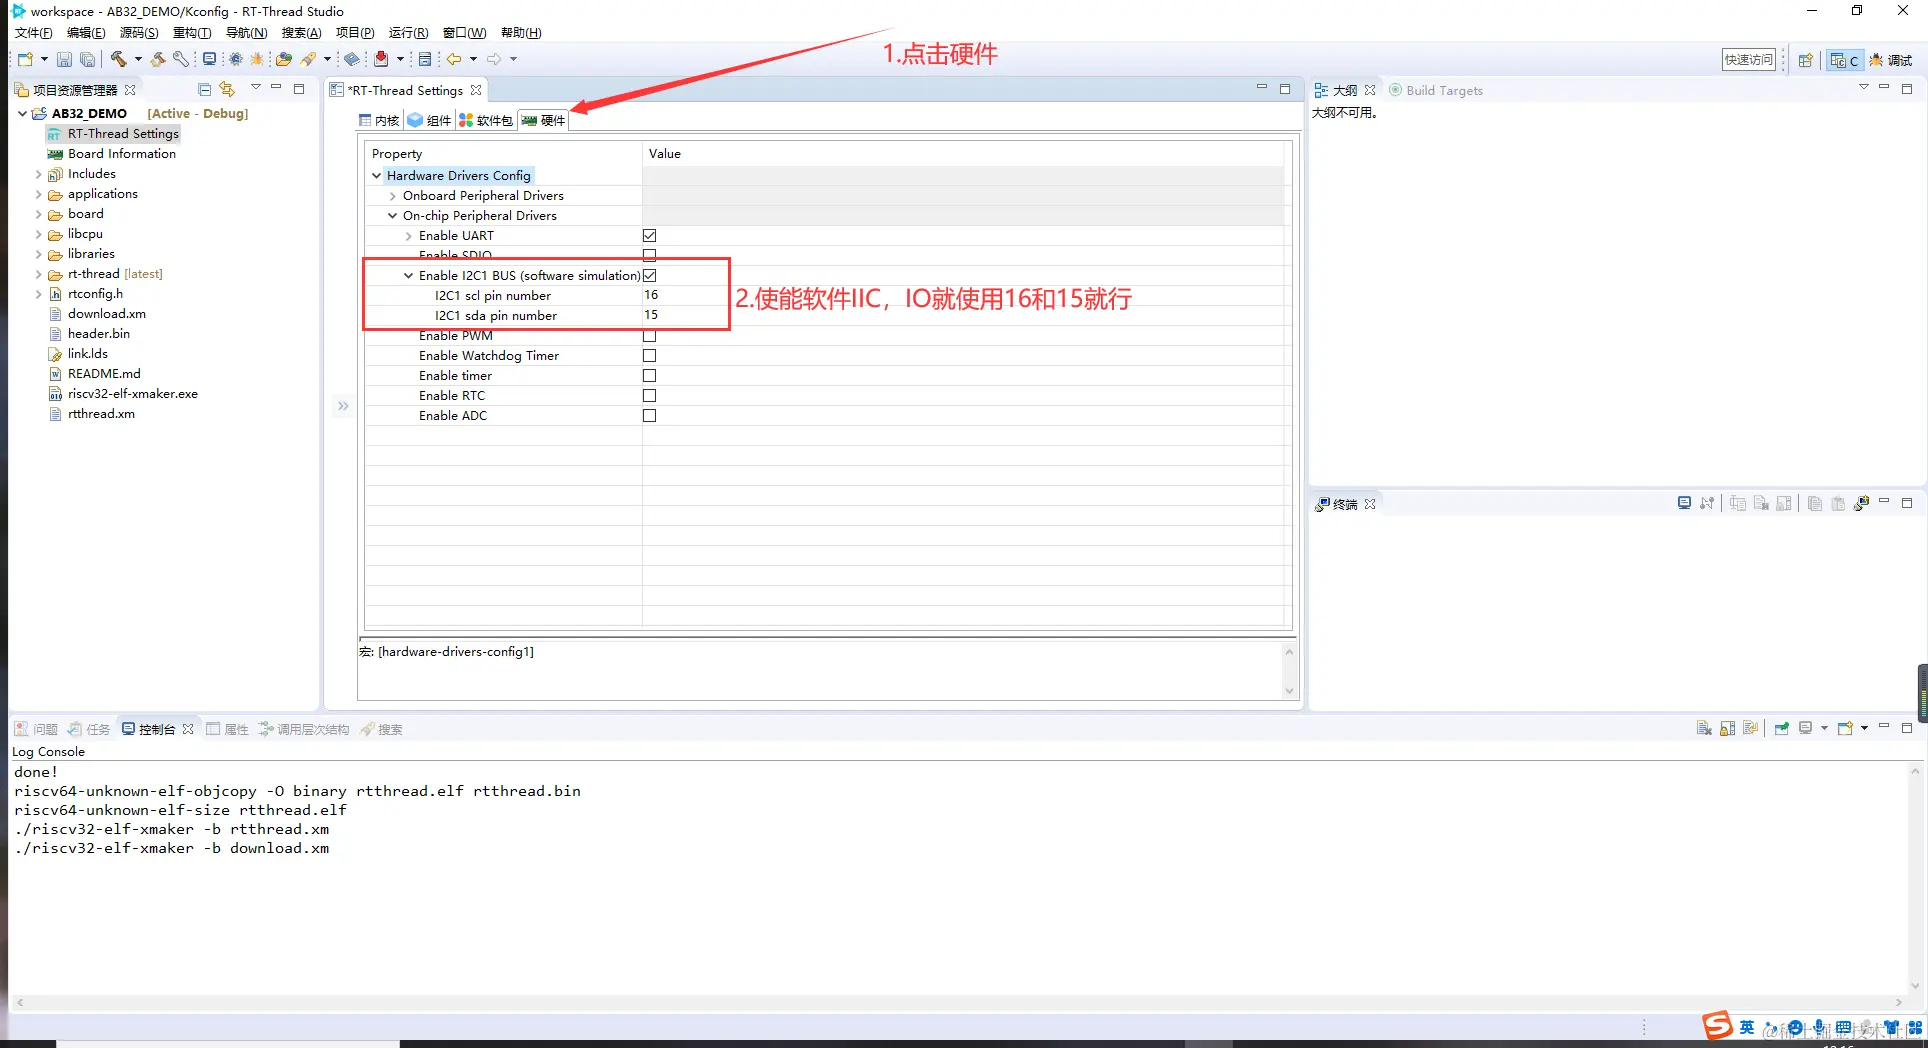Click the 快速访问 quick access field
1928x1048 pixels.
(1749, 60)
